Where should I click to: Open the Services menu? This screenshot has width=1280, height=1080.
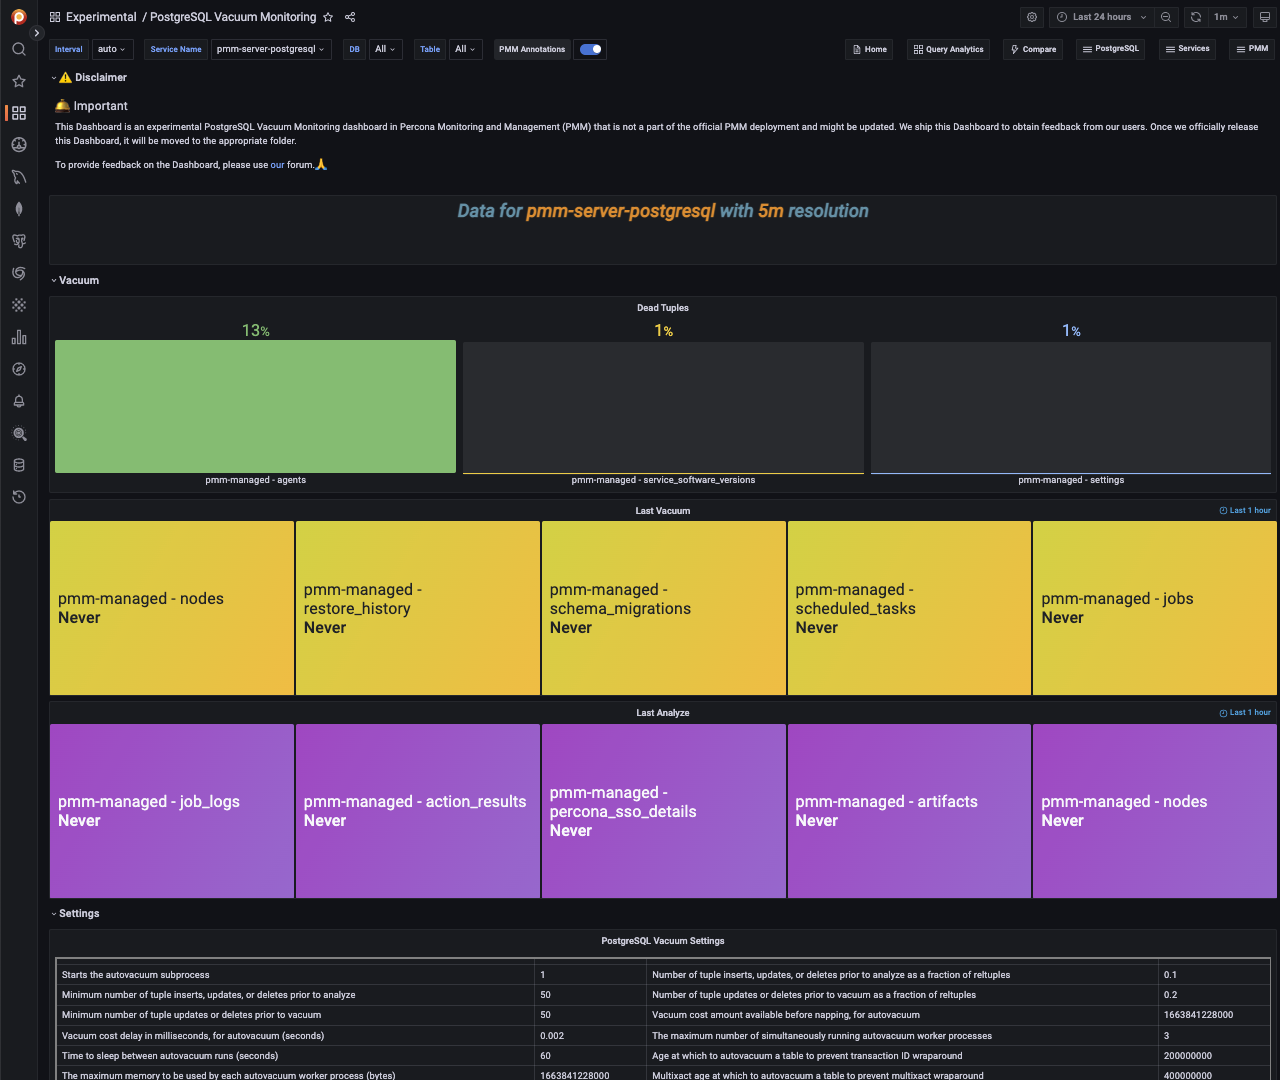[x=1187, y=49]
